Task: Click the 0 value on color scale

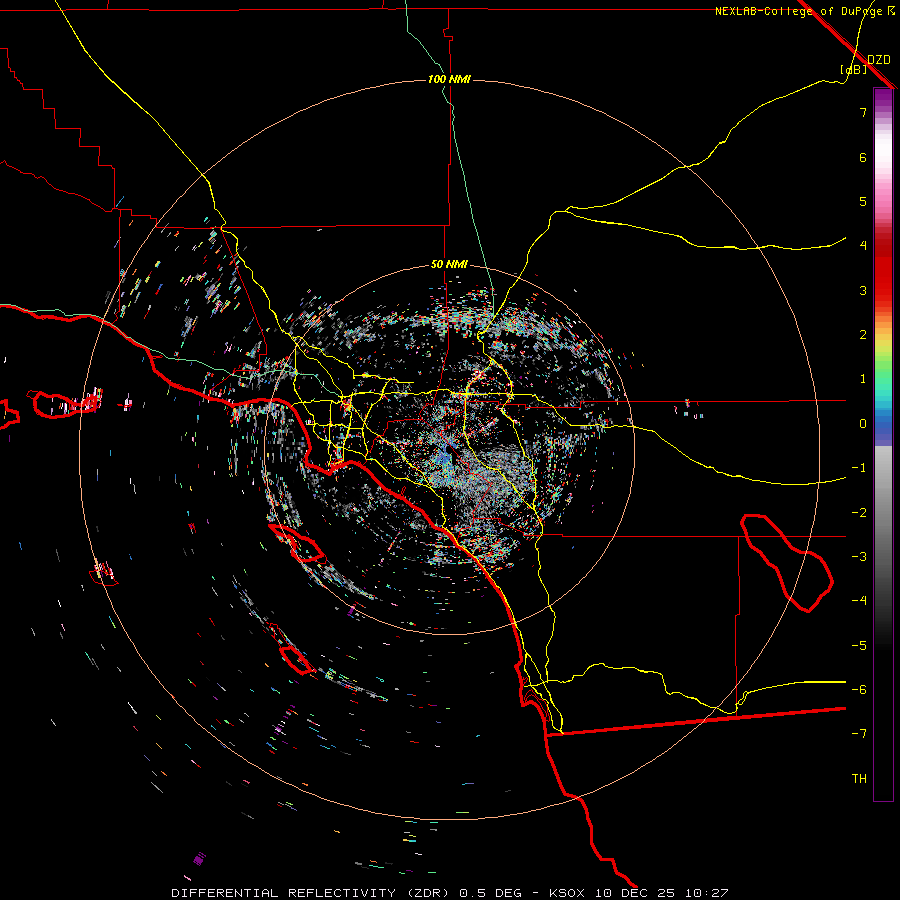Action: [863, 424]
